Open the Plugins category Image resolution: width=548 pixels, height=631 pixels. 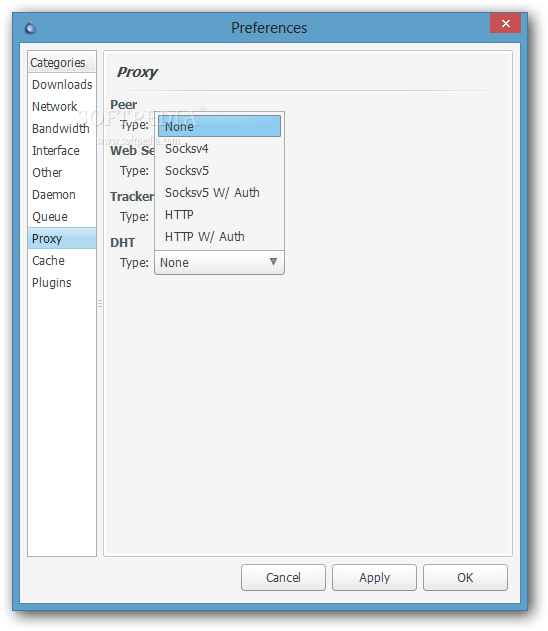(x=62, y=283)
